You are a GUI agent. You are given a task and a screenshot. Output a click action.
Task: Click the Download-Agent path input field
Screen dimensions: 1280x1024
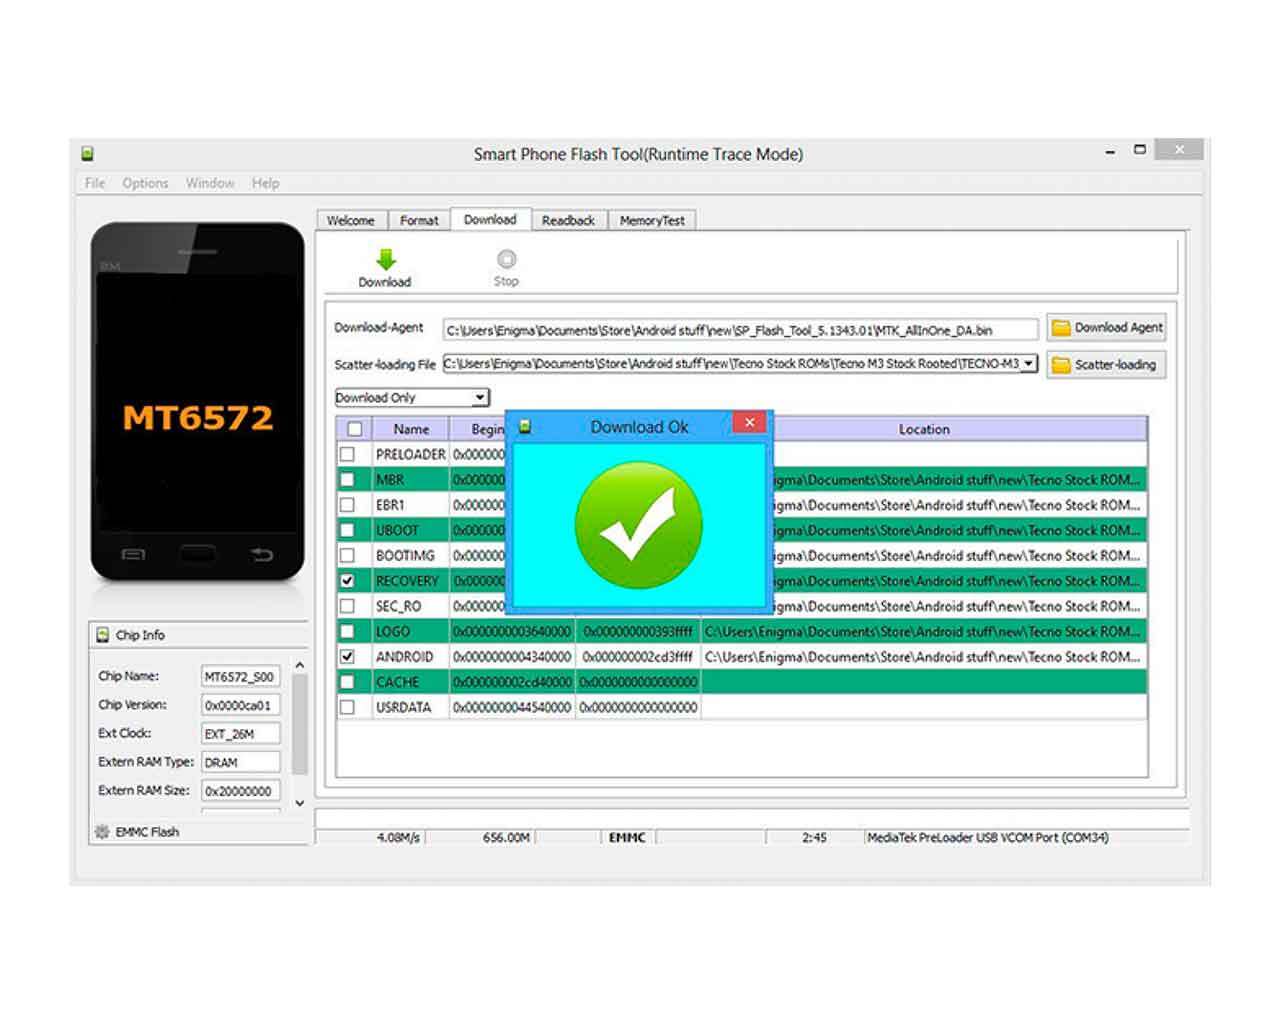click(x=740, y=330)
